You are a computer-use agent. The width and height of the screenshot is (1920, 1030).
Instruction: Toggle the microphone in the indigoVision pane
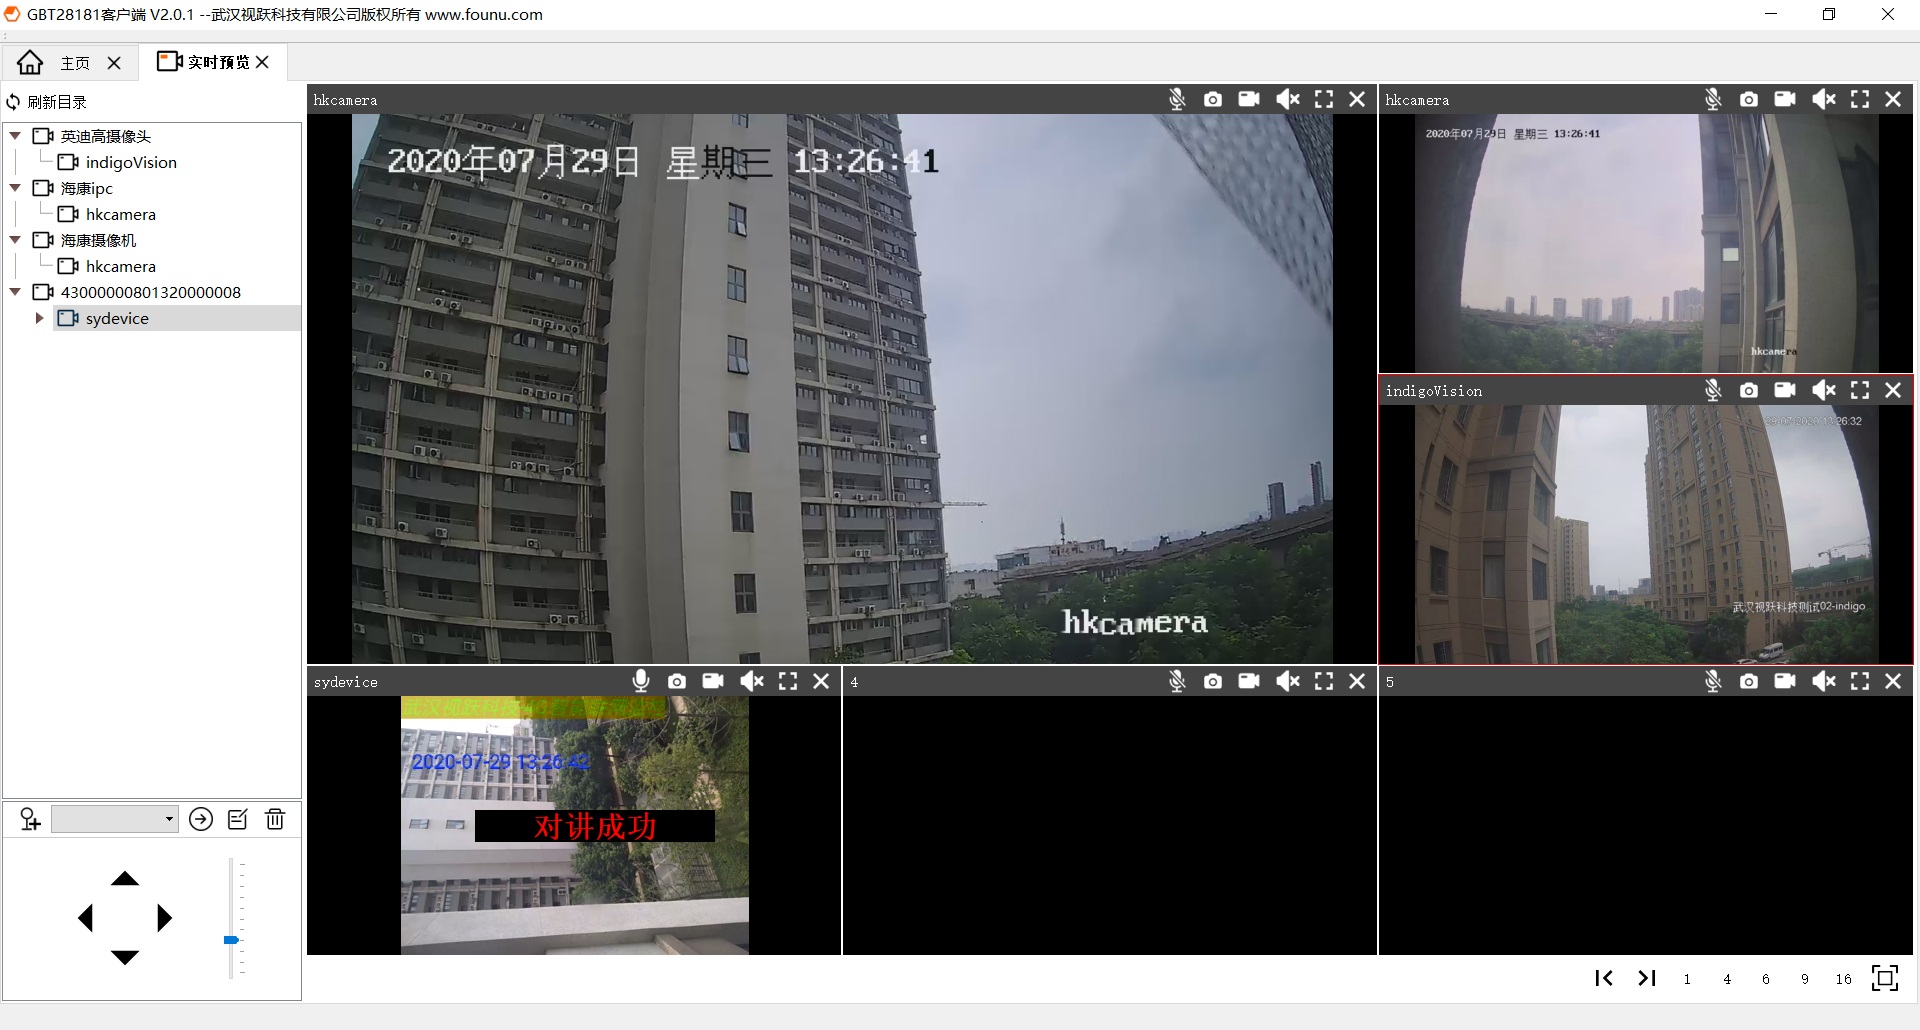(x=1713, y=390)
